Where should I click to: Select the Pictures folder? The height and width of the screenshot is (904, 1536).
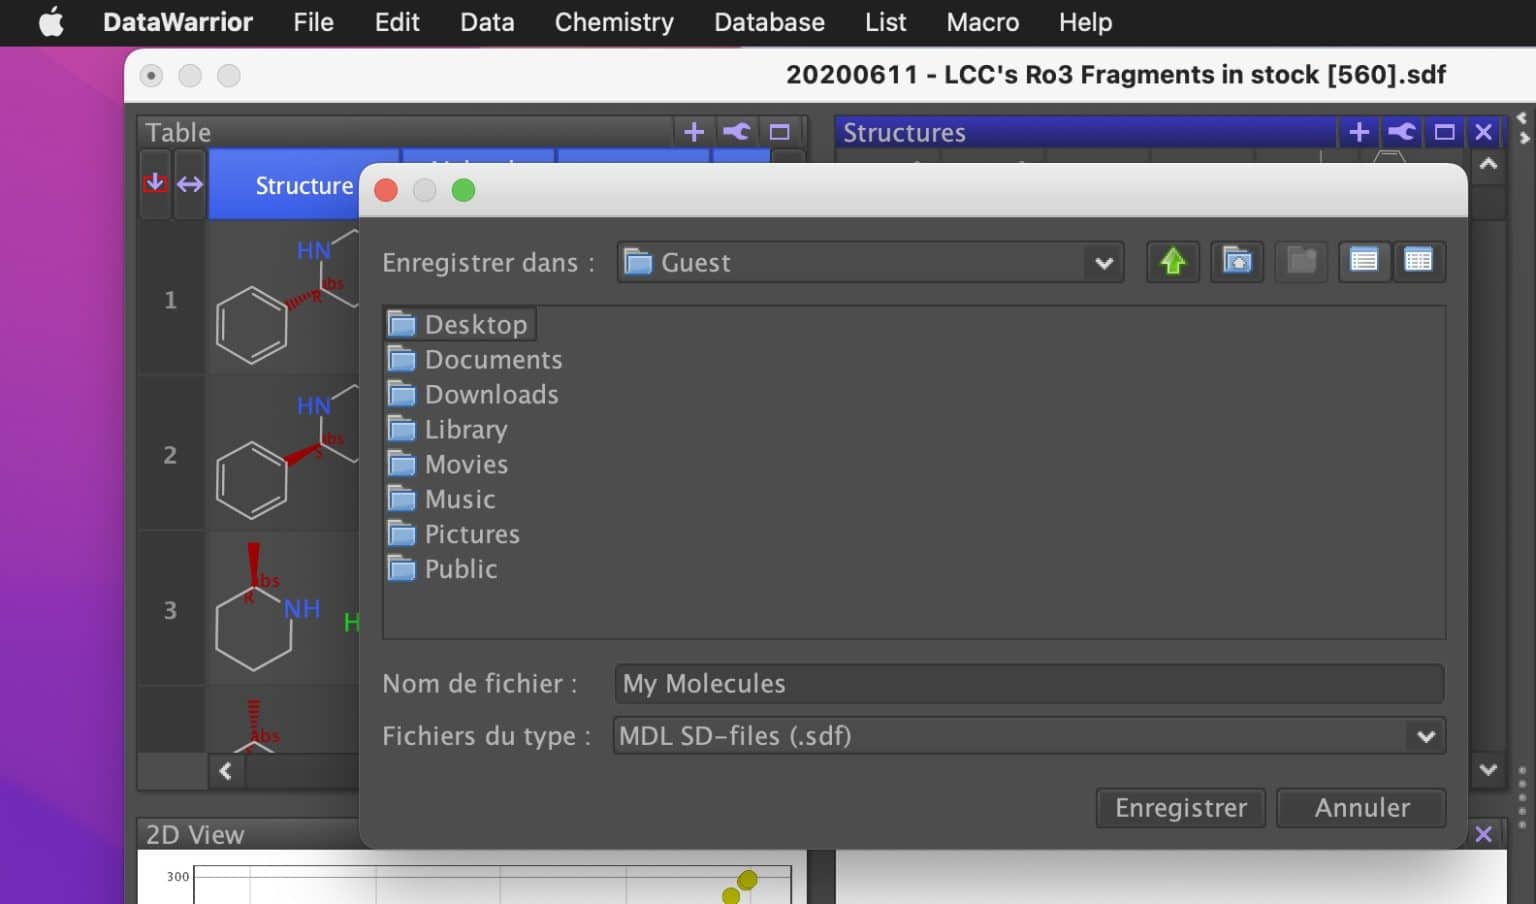(x=453, y=534)
